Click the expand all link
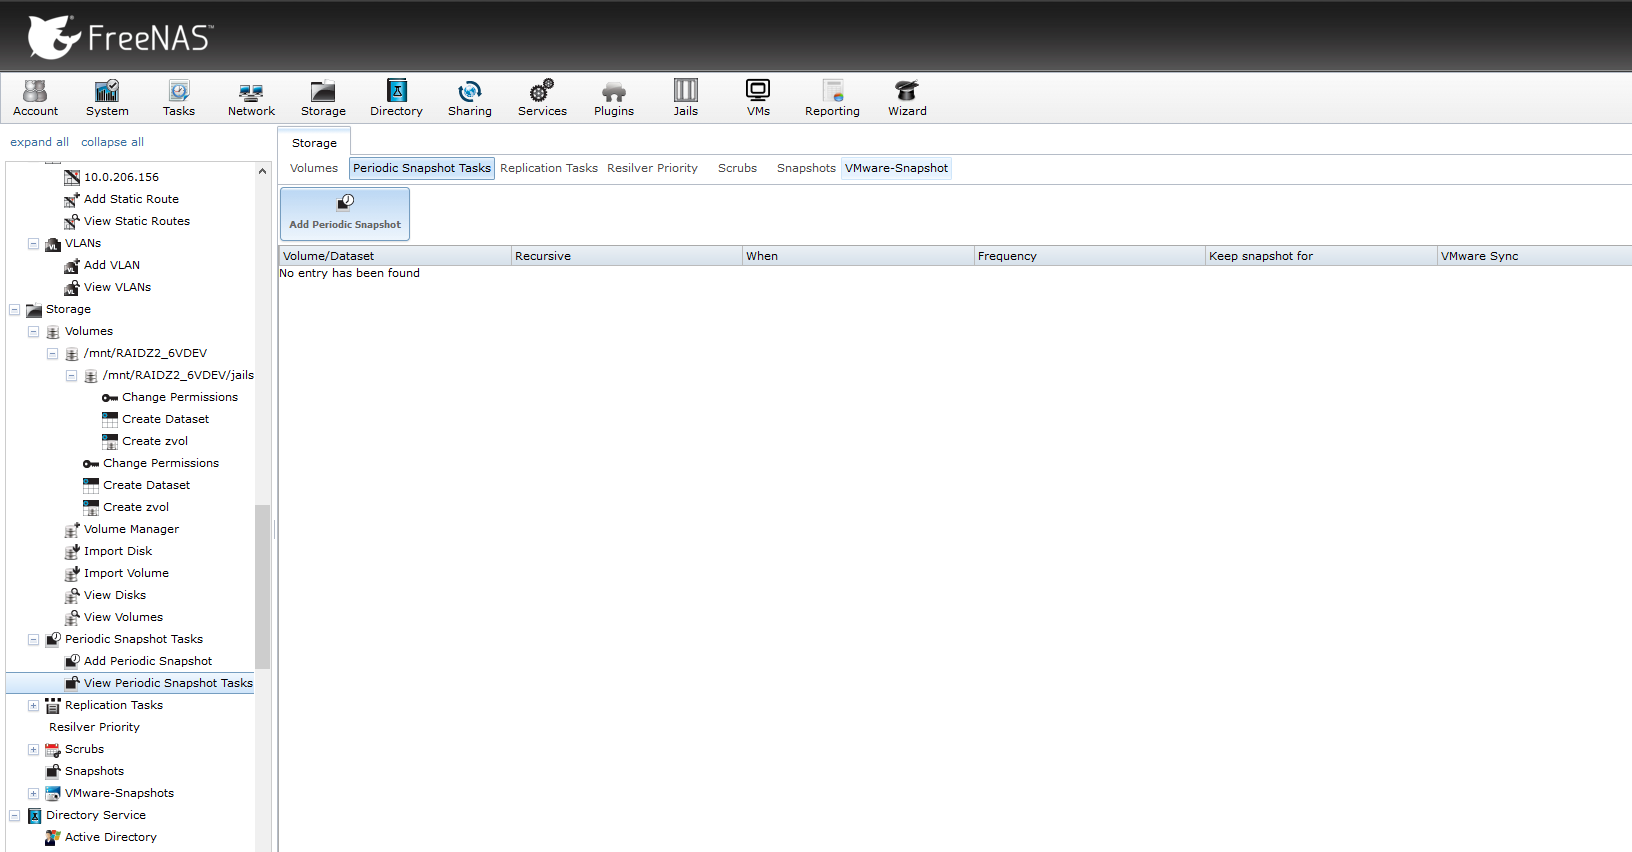1632x852 pixels. pos(40,142)
